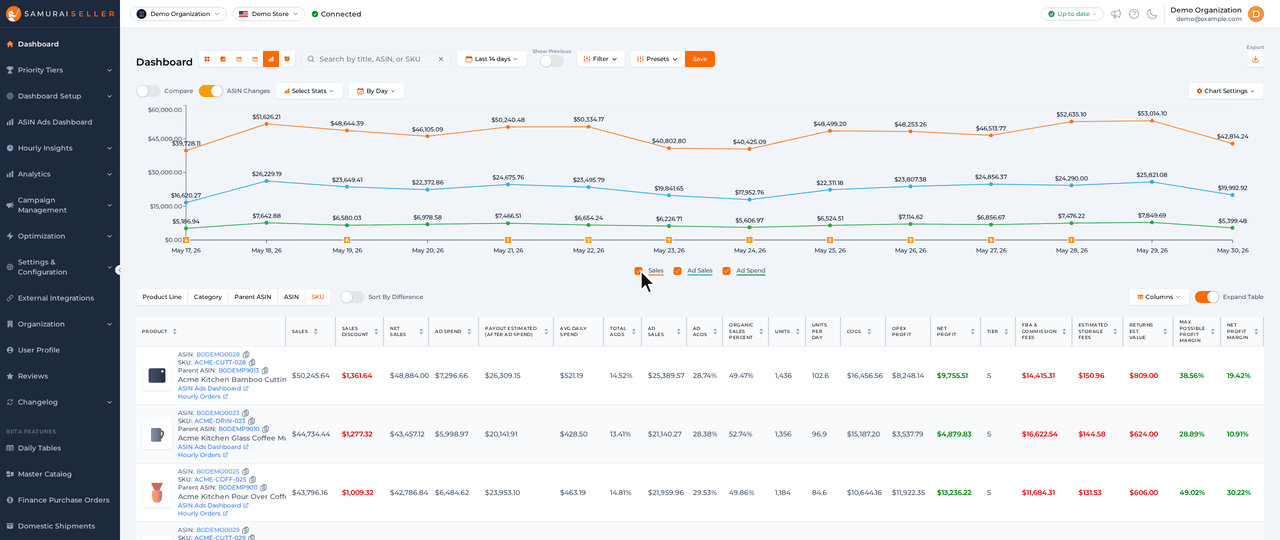The image size is (1280, 540).
Task: Open Chart Settings dropdown
Action: click(1226, 91)
